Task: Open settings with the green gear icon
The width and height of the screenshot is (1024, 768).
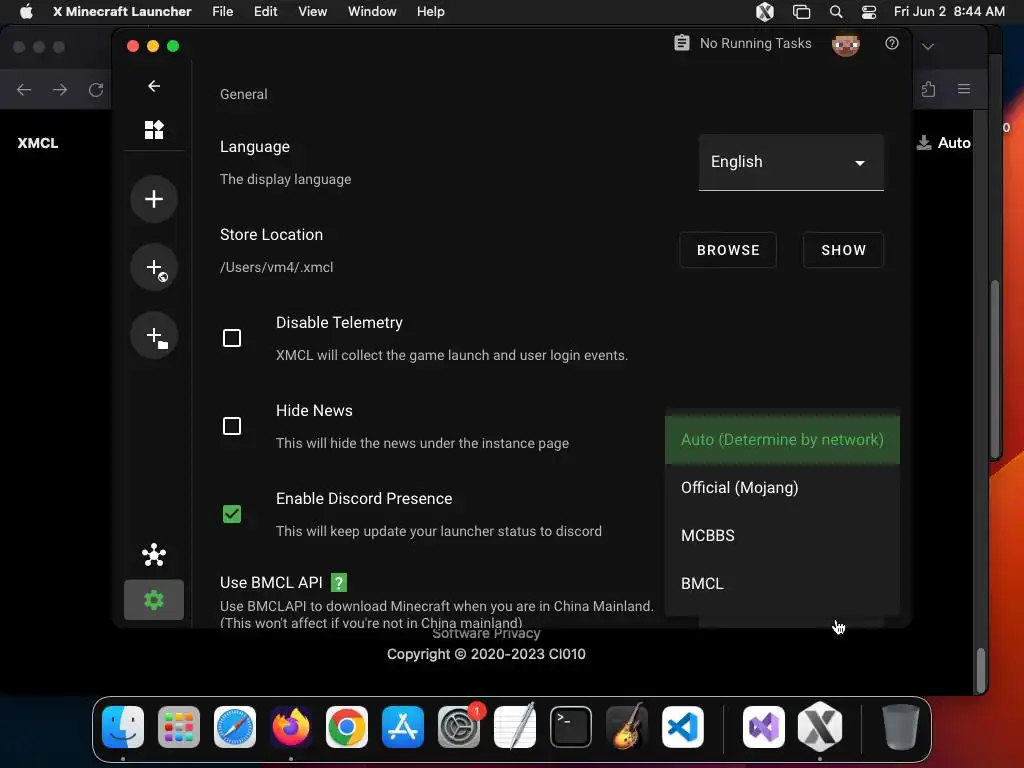Action: pyautogui.click(x=153, y=600)
